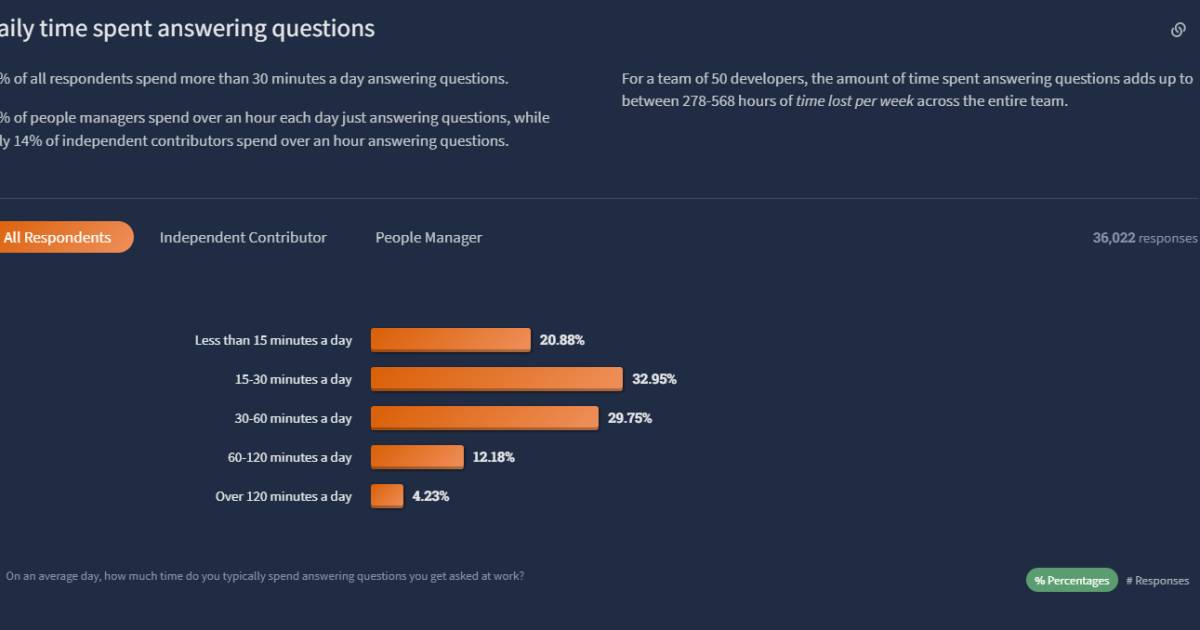Viewport: 1200px width, 630px height.
Task: Click the survey question text below the chart
Action: coord(264,576)
